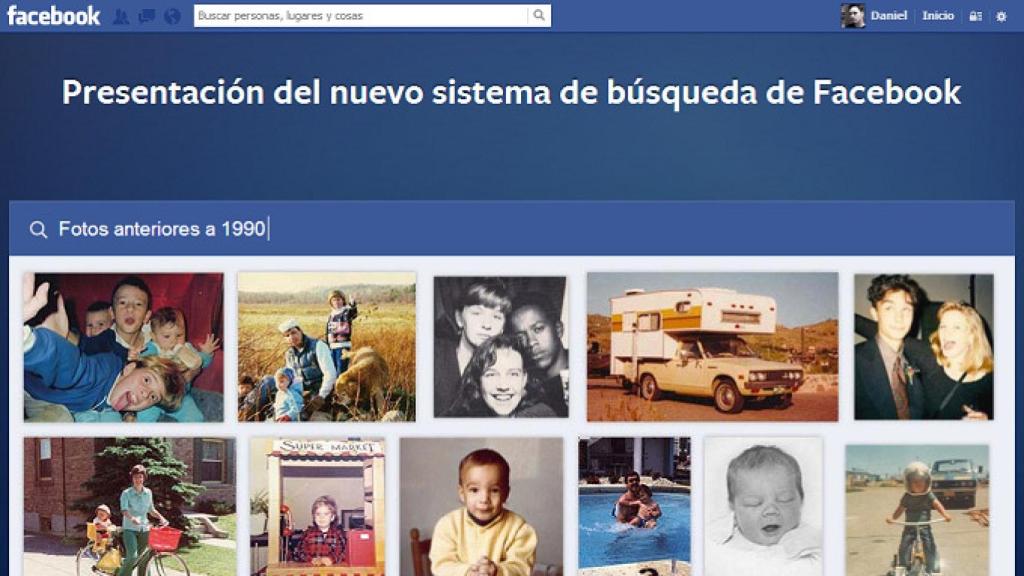
Task: Click the magnifier beside 'Fotos anteriores a 1990'
Action: tap(38, 228)
